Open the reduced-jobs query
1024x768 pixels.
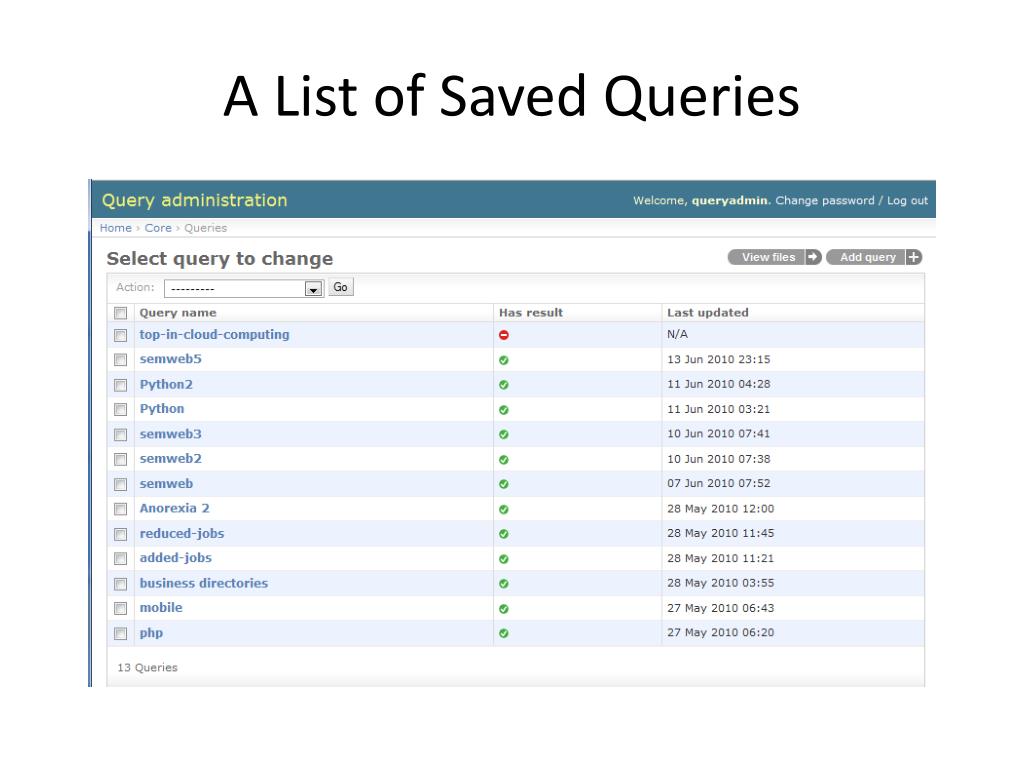click(182, 534)
